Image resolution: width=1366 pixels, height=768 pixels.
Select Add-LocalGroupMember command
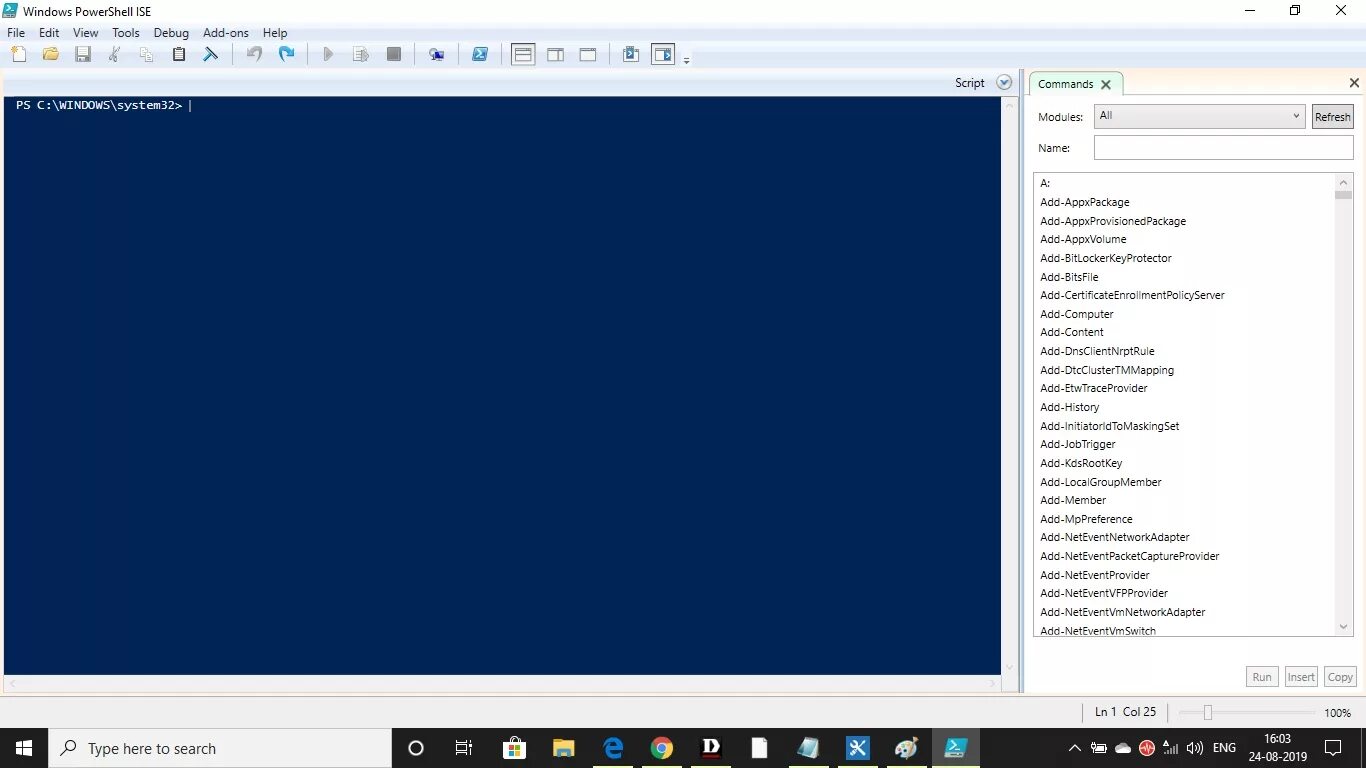click(x=1101, y=482)
